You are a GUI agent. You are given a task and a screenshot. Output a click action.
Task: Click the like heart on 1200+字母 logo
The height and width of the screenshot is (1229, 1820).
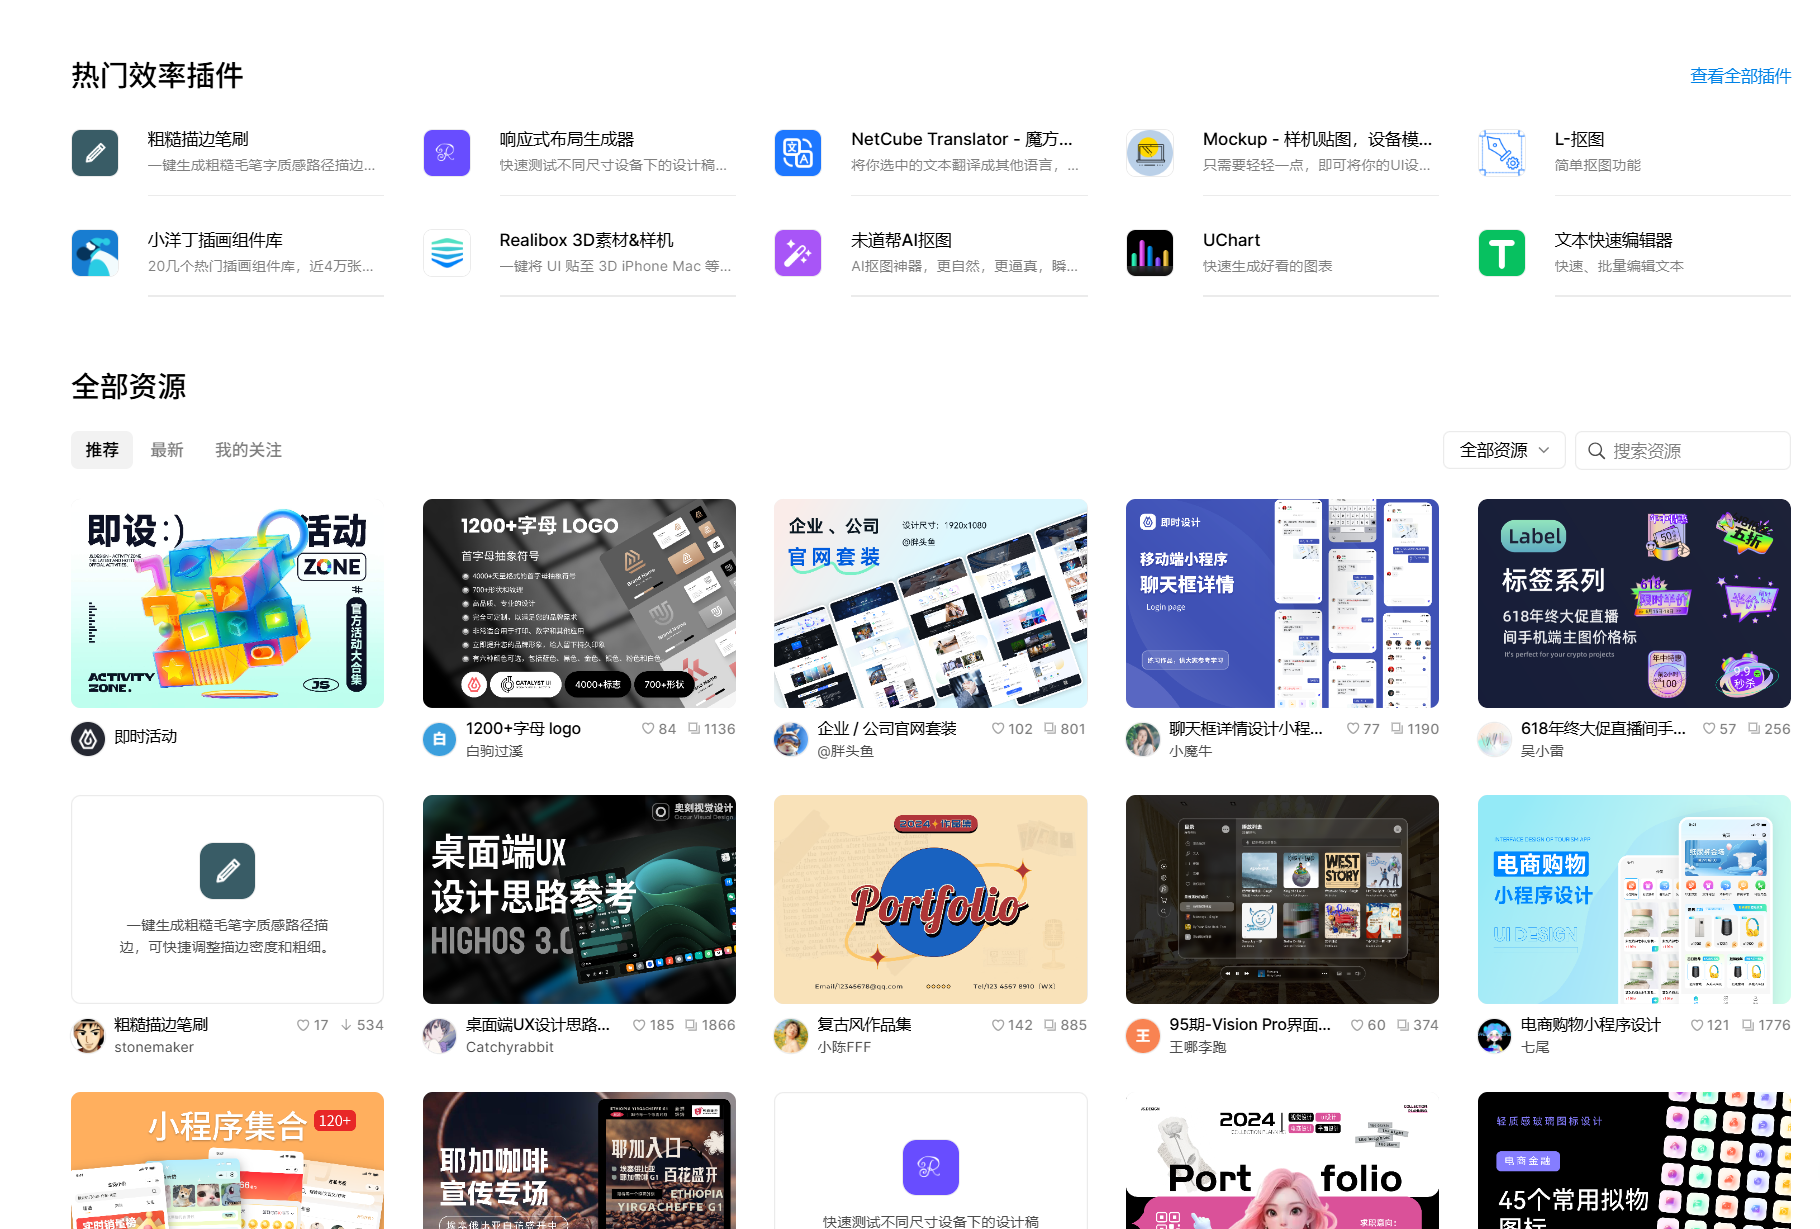click(x=648, y=729)
